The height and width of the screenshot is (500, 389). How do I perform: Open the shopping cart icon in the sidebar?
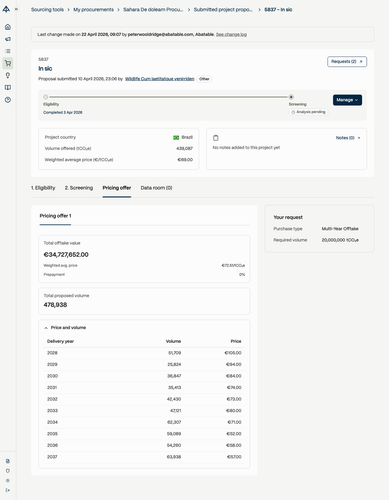(x=8, y=63)
